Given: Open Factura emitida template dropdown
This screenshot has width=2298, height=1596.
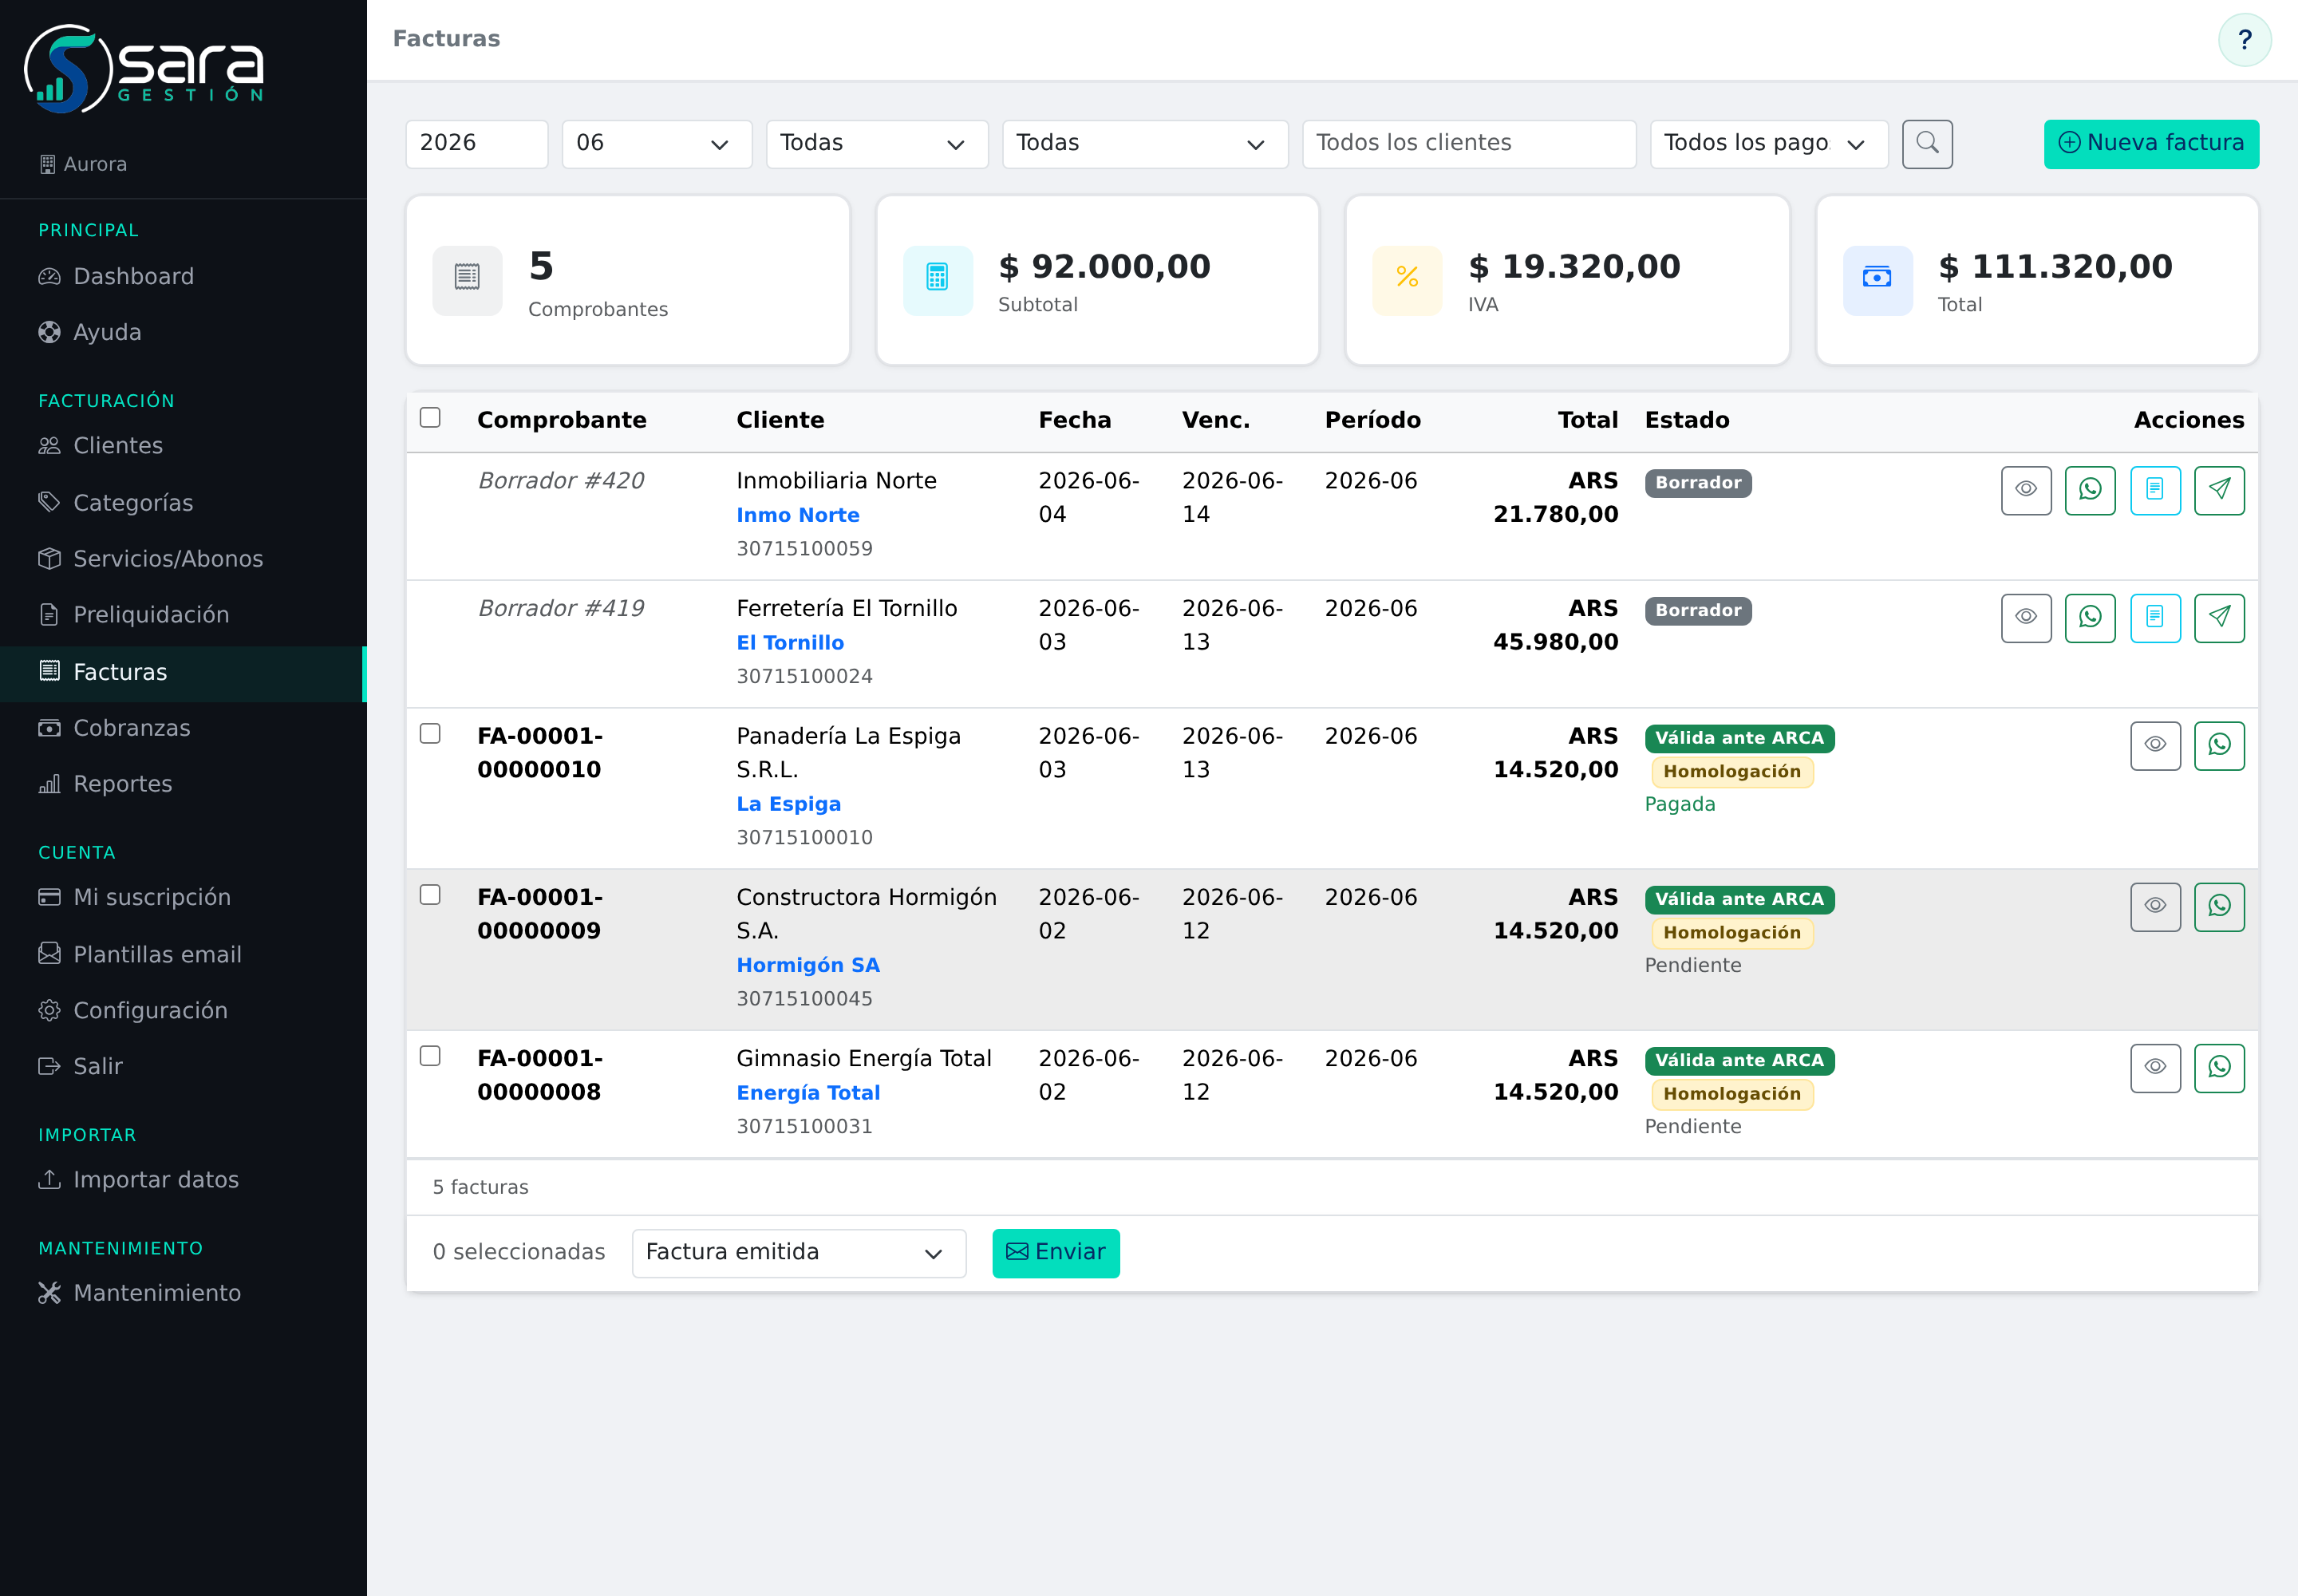Looking at the screenshot, I should tap(798, 1253).
